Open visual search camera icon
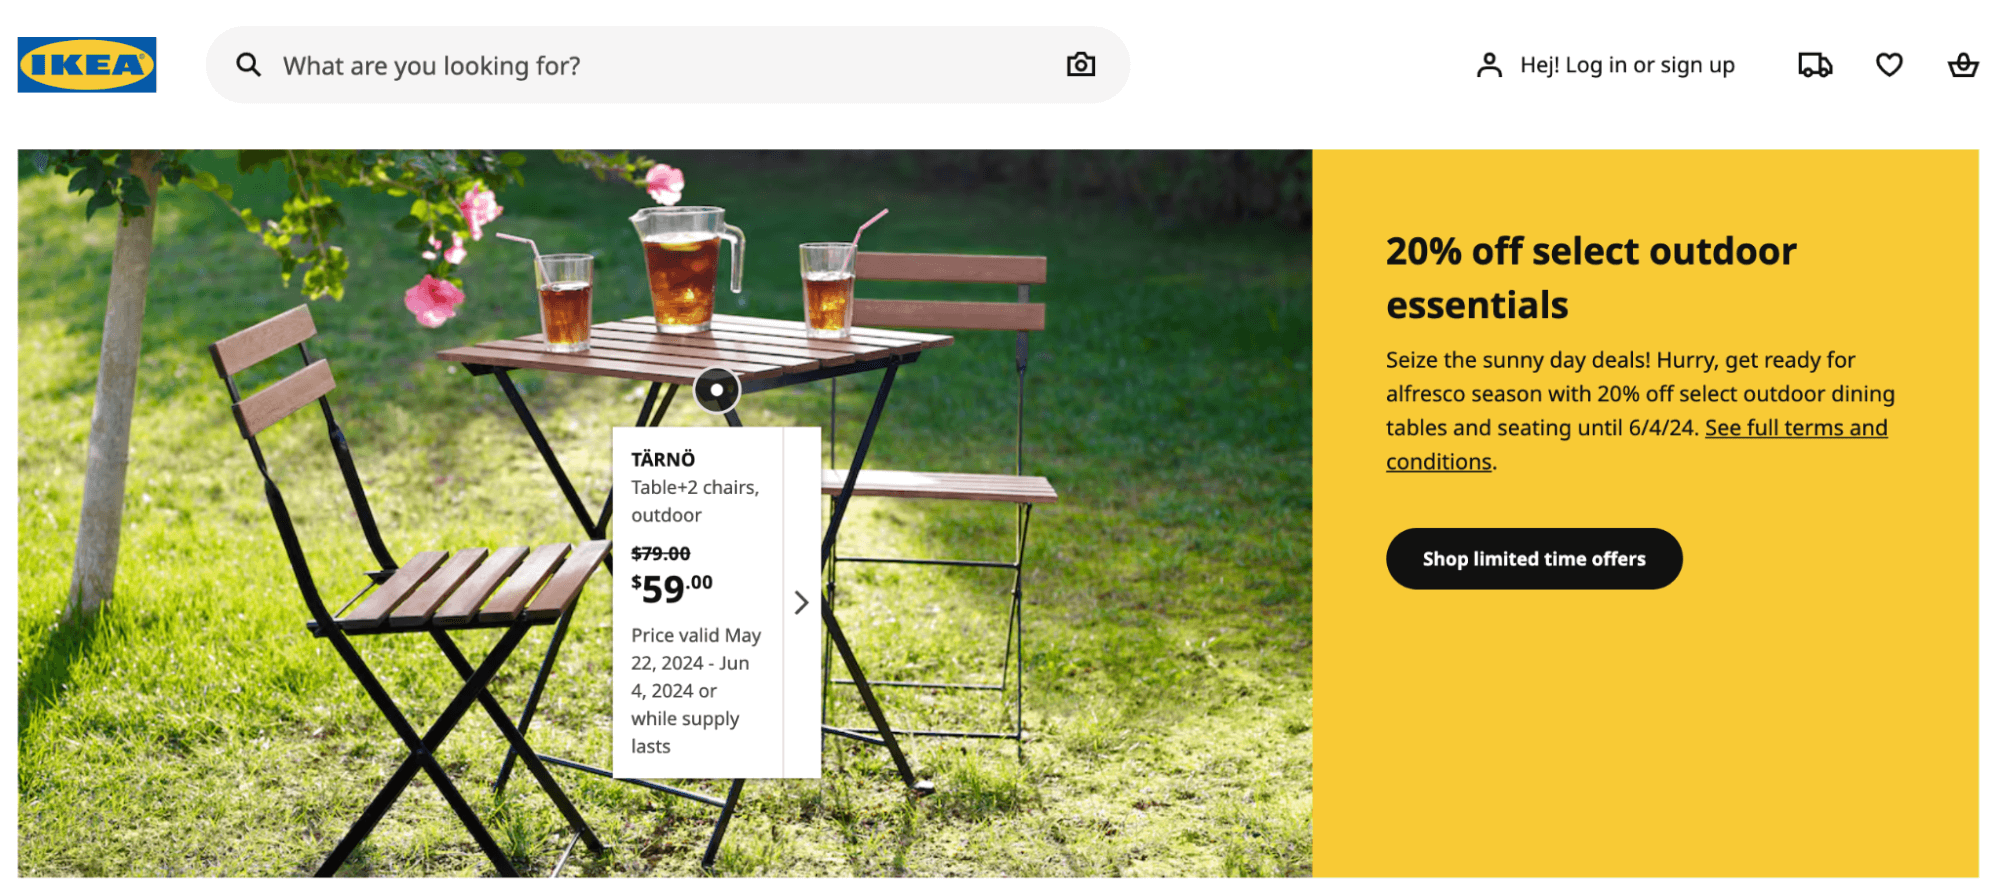This screenshot has width=1999, height=896. click(1080, 65)
